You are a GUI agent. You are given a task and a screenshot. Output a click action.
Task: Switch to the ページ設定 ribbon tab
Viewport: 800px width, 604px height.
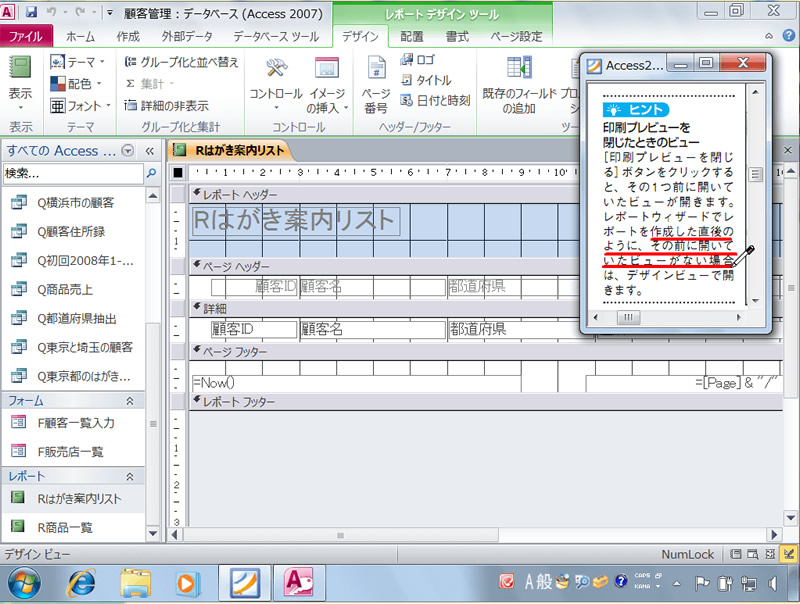(x=516, y=36)
